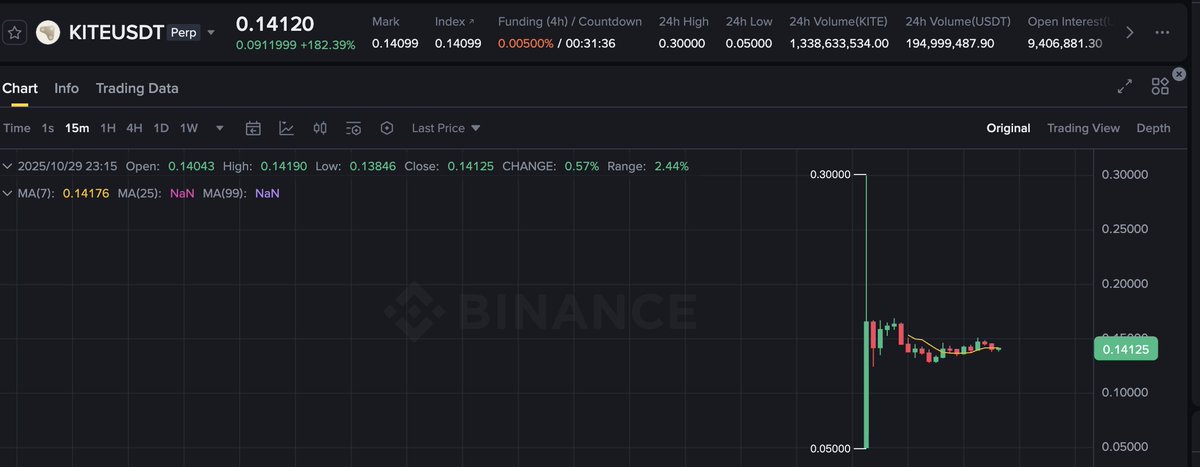Click the candlestick chart style icon
Screen dimensions: 1200x467
coord(320,128)
